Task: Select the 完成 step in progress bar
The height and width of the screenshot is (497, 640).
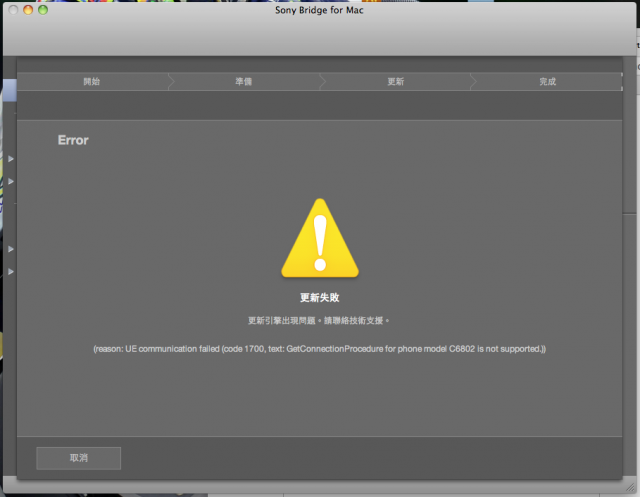Action: [x=547, y=82]
